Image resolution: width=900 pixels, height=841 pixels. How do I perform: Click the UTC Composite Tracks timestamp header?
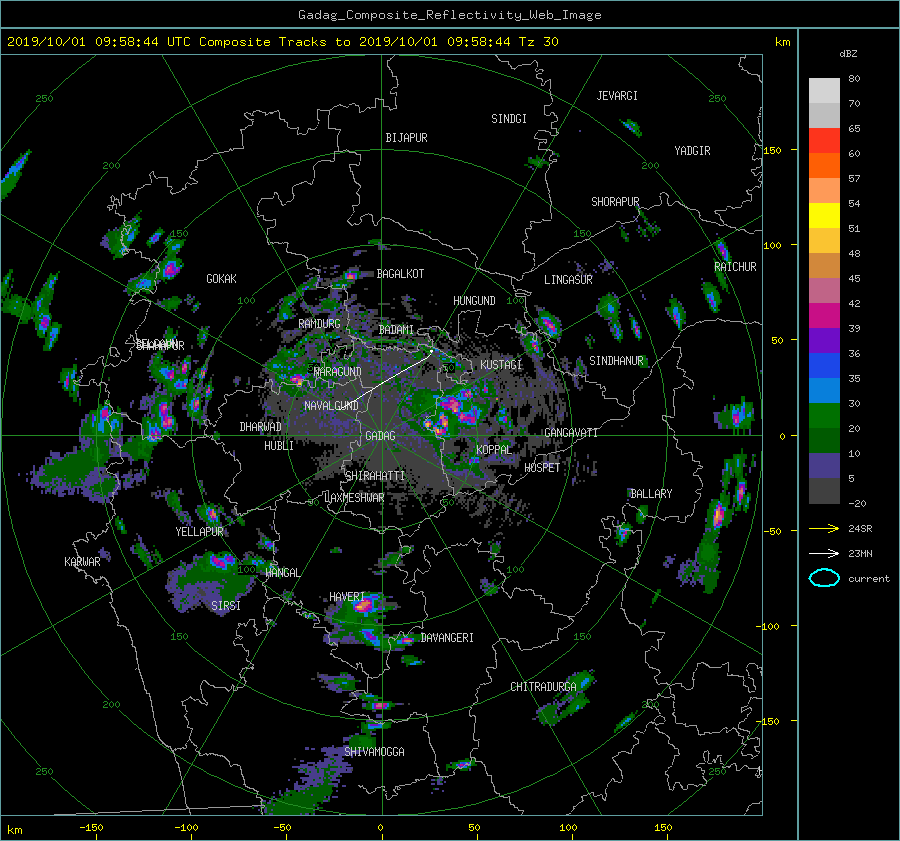click(282, 42)
